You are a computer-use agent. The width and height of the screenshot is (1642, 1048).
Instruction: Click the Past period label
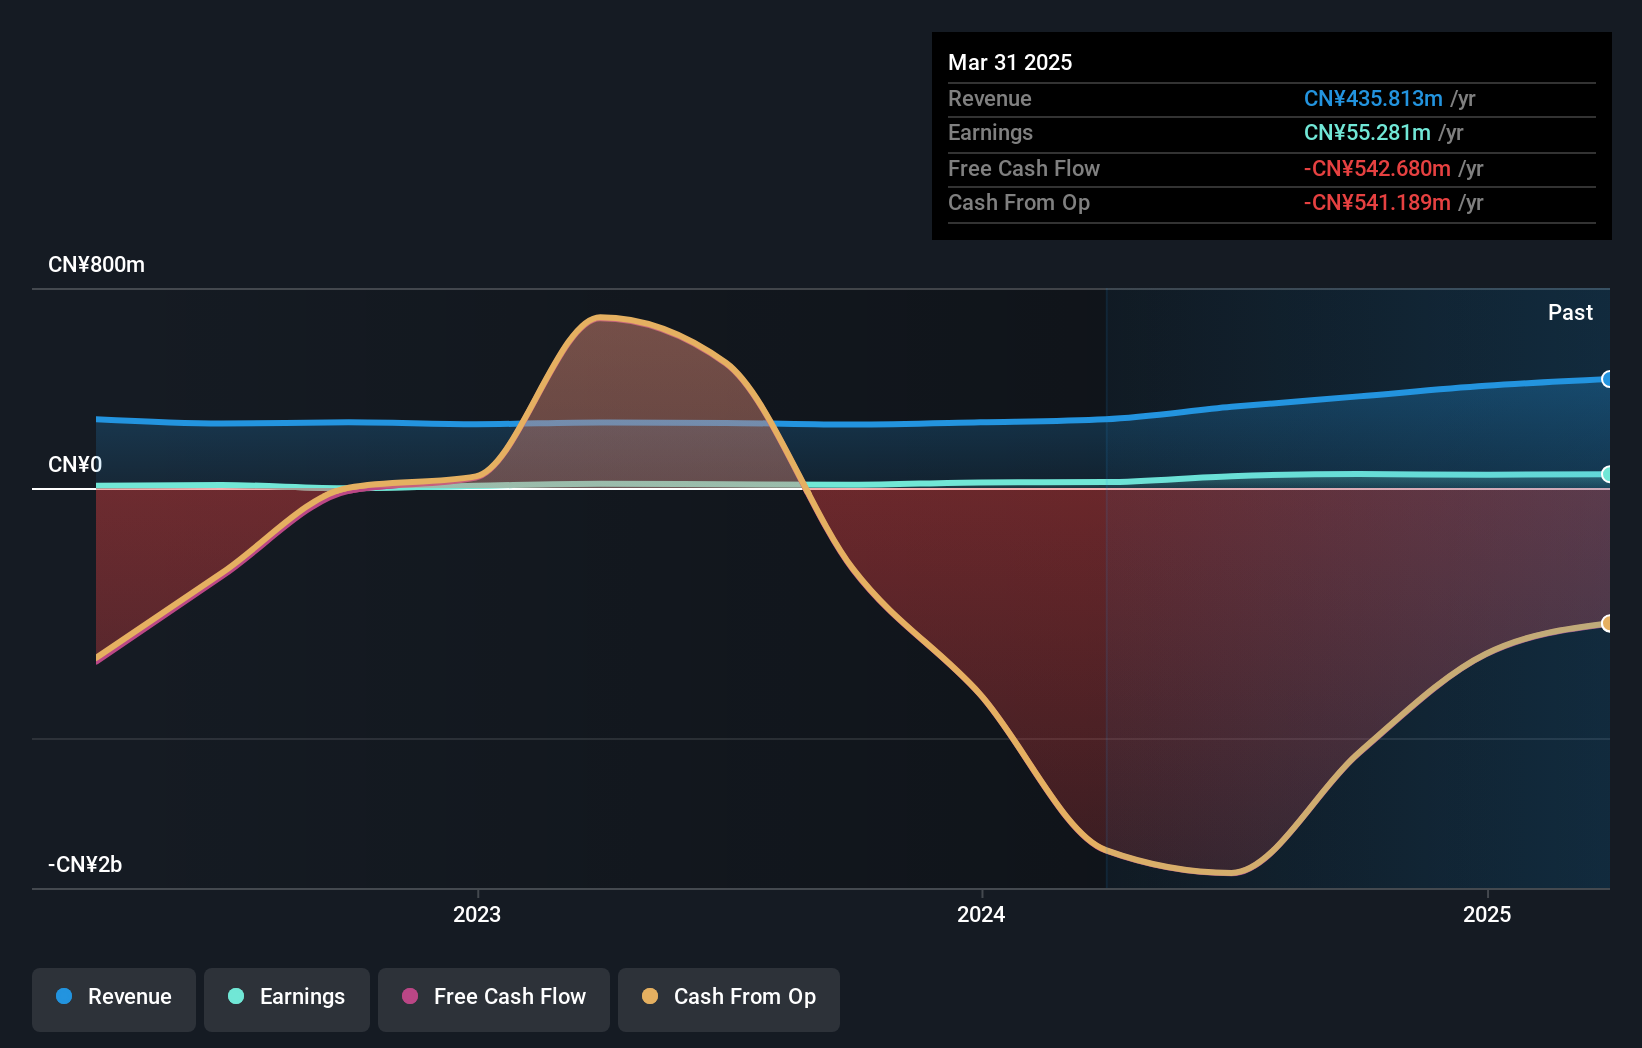(x=1570, y=313)
